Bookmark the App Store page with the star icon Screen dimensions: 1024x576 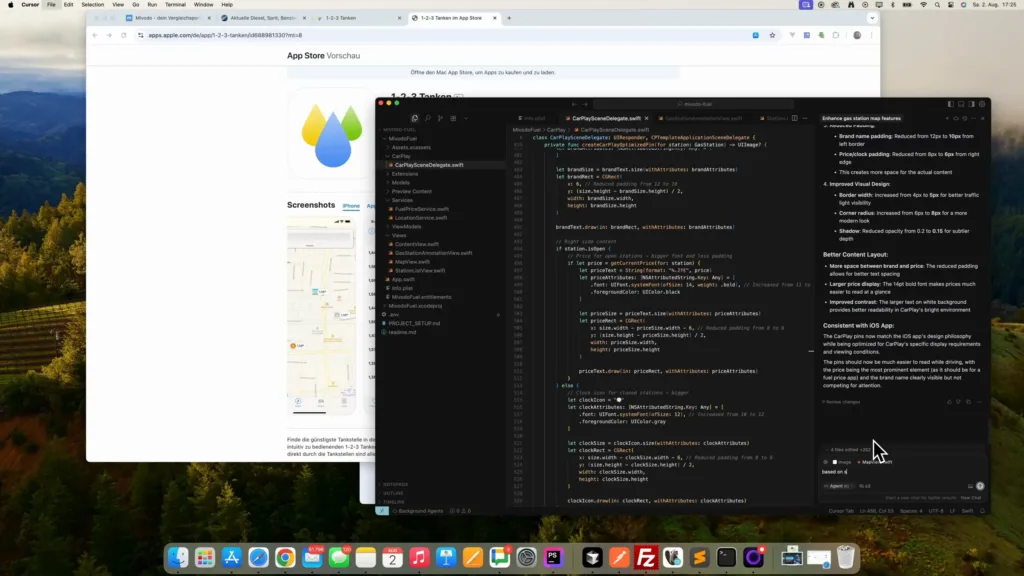coord(773,35)
